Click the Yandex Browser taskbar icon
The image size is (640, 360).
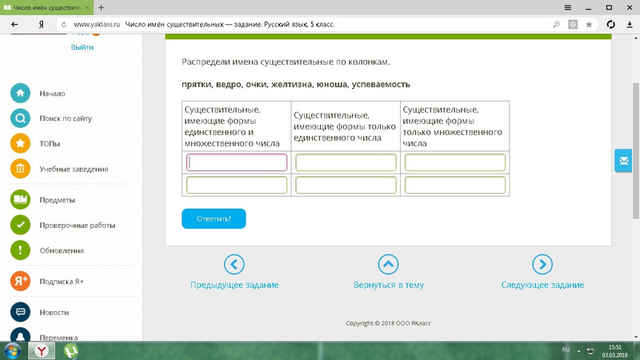click(x=41, y=351)
